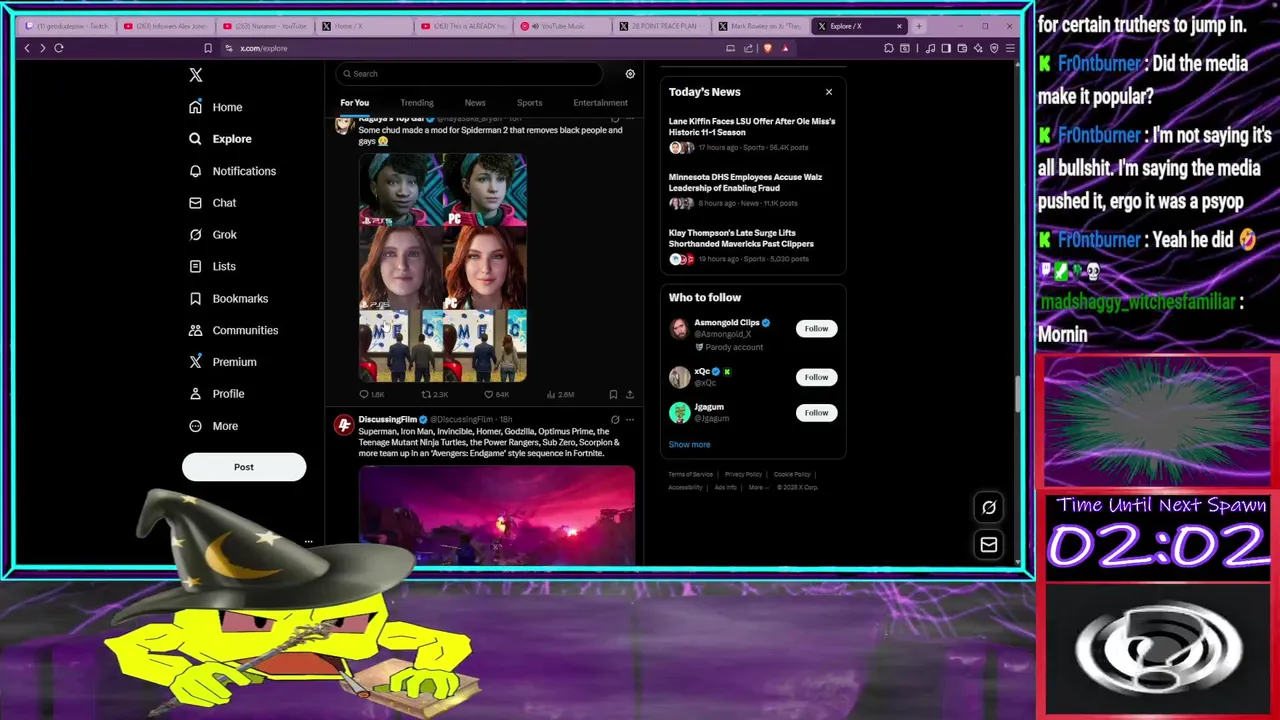Image resolution: width=1280 pixels, height=720 pixels.
Task: Open the browser hamburger menu
Action: click(1010, 48)
